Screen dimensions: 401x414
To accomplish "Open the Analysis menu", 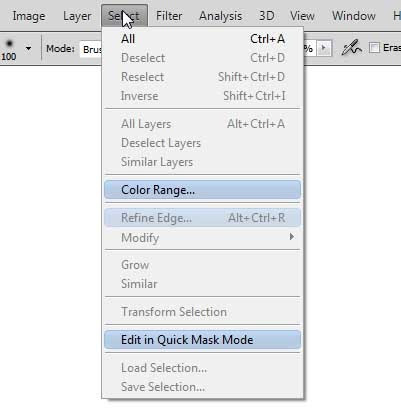I will pyautogui.click(x=220, y=16).
